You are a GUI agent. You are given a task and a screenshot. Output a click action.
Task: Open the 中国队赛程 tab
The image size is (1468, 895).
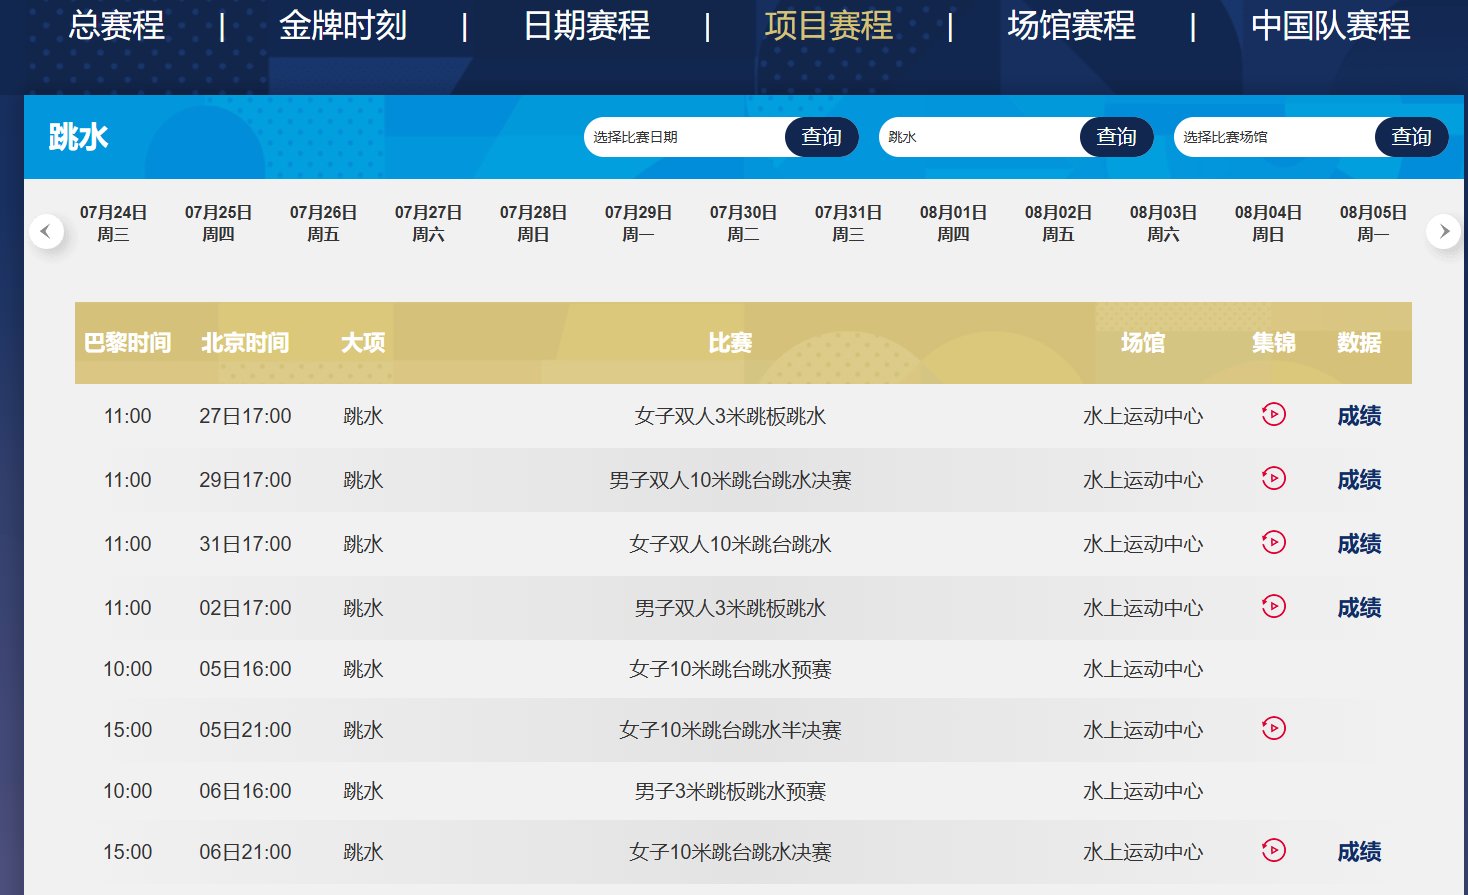tap(1330, 25)
